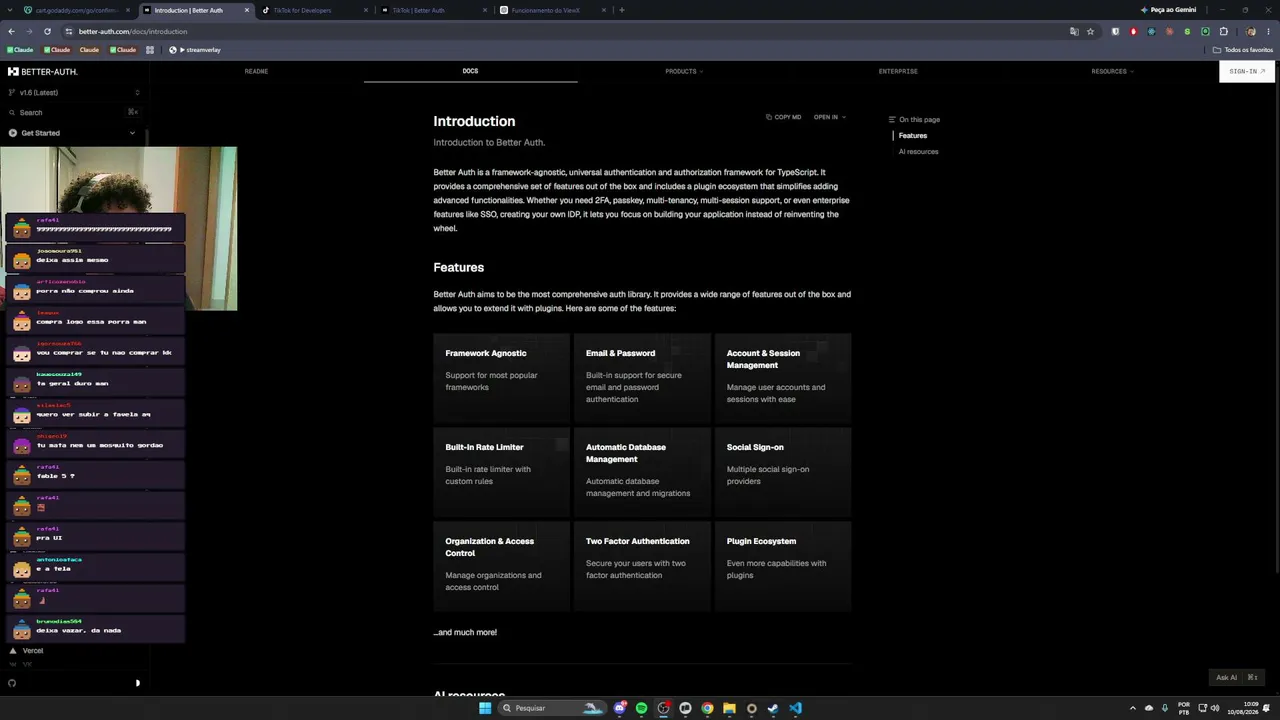The height and width of the screenshot is (720, 1280).
Task: Click the site info icon in address bar
Action: click(x=68, y=31)
